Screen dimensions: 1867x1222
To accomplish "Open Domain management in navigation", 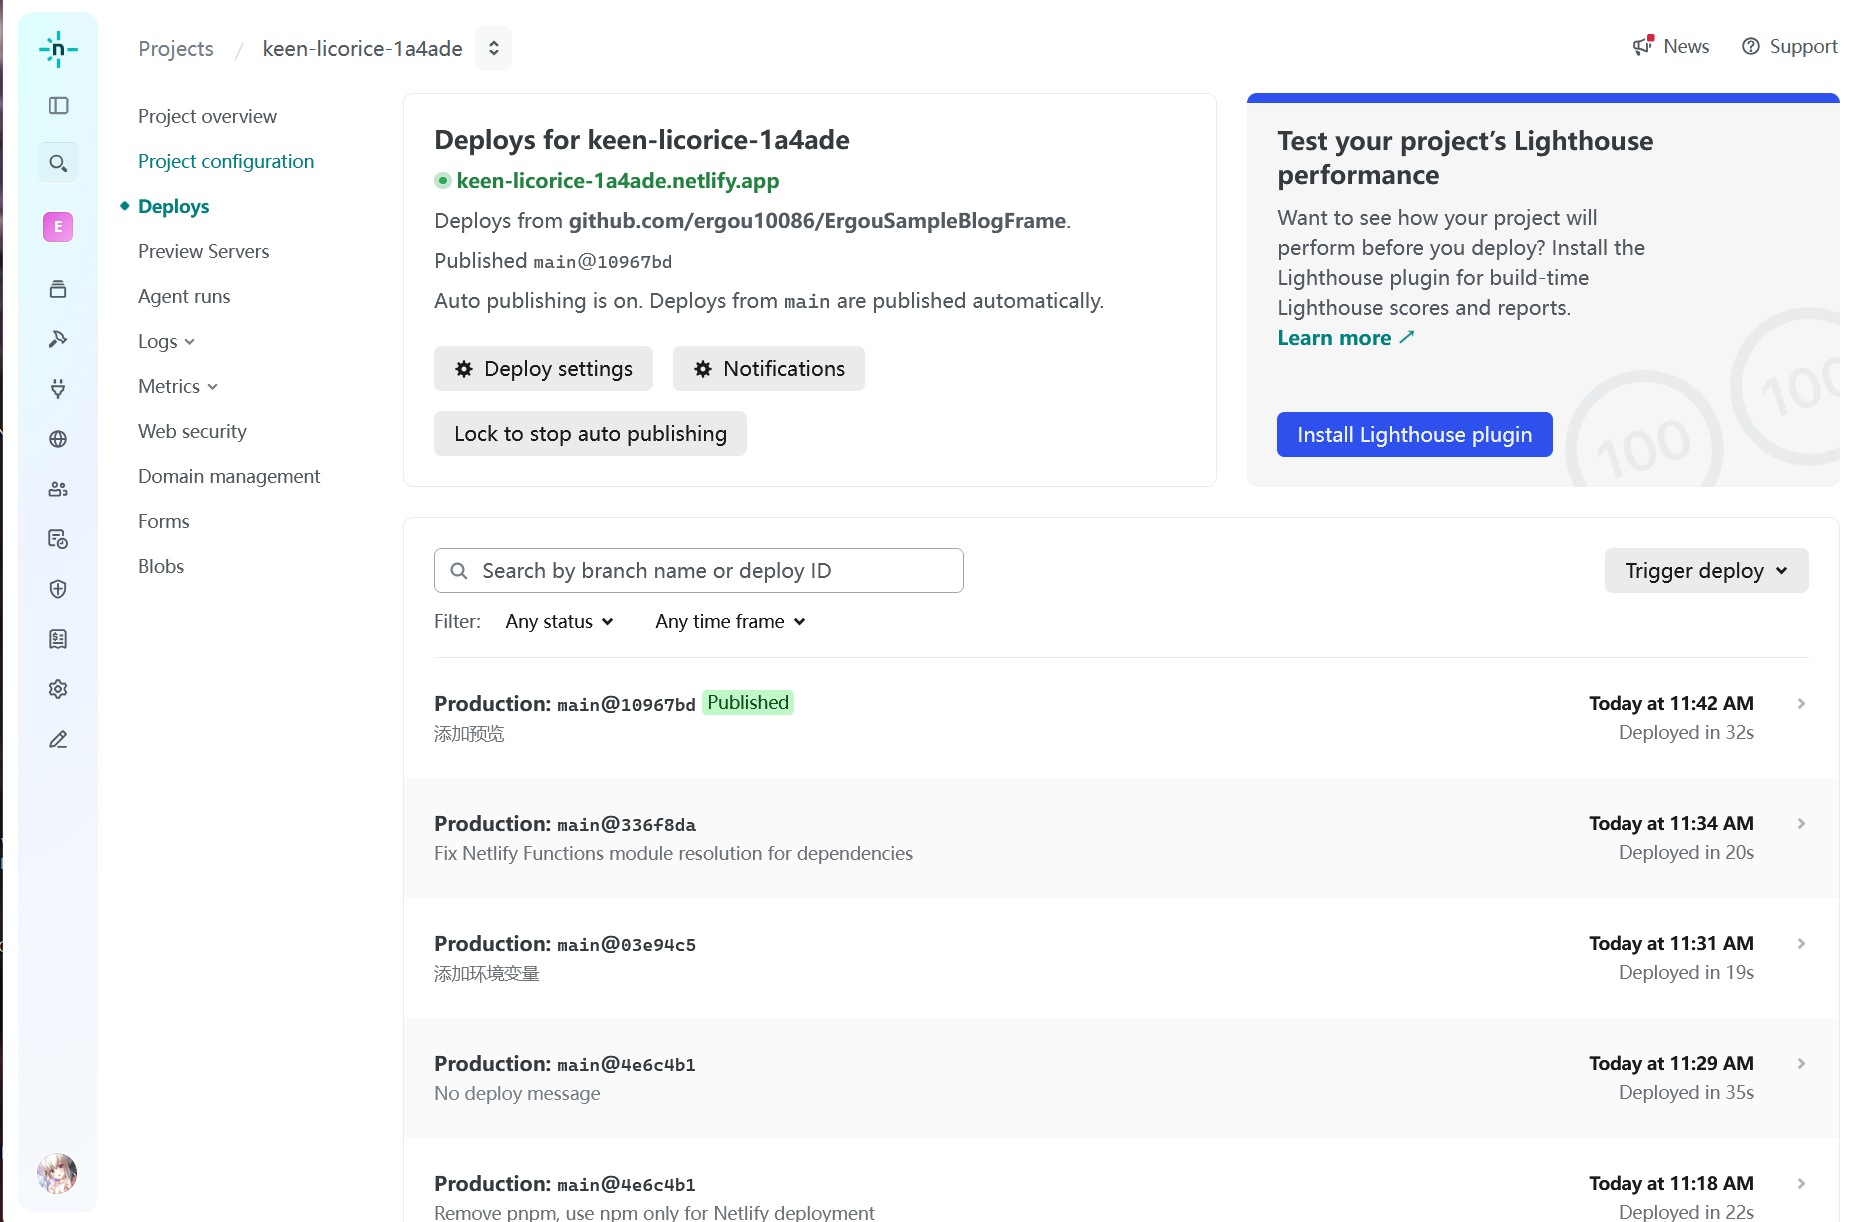I will [229, 476].
